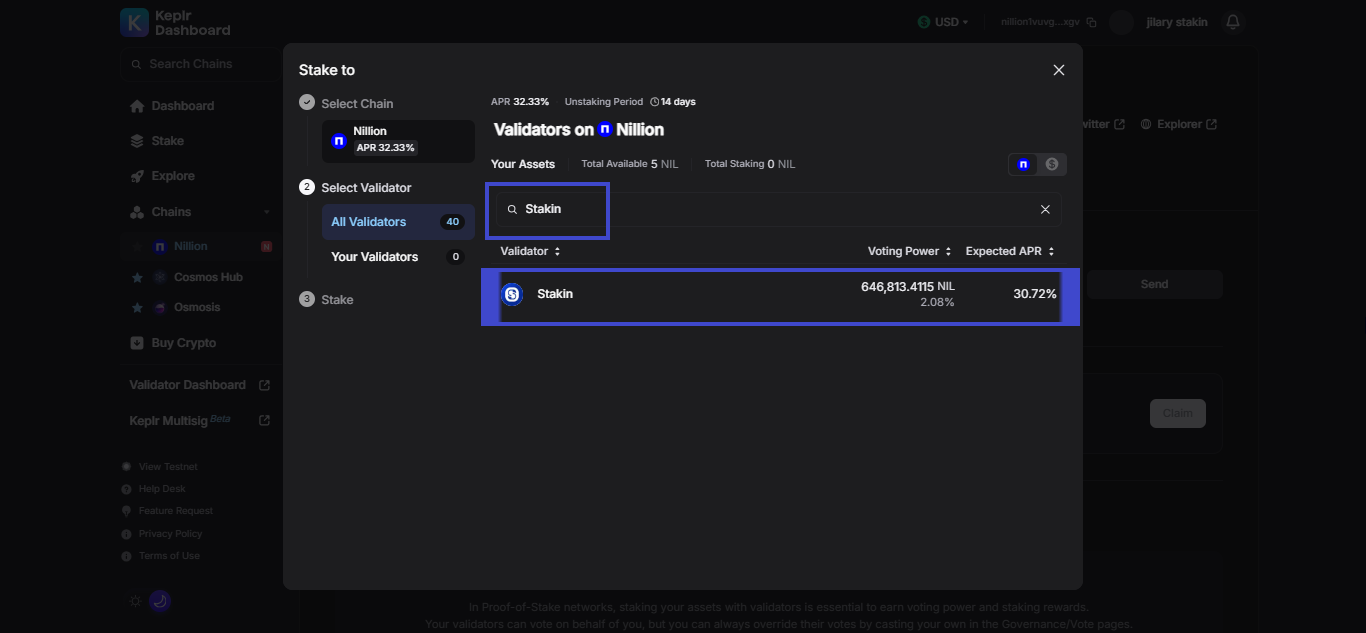Image resolution: width=1366 pixels, height=633 pixels.
Task: Open Cosmos Hub chain in sidebar
Action: (208, 277)
